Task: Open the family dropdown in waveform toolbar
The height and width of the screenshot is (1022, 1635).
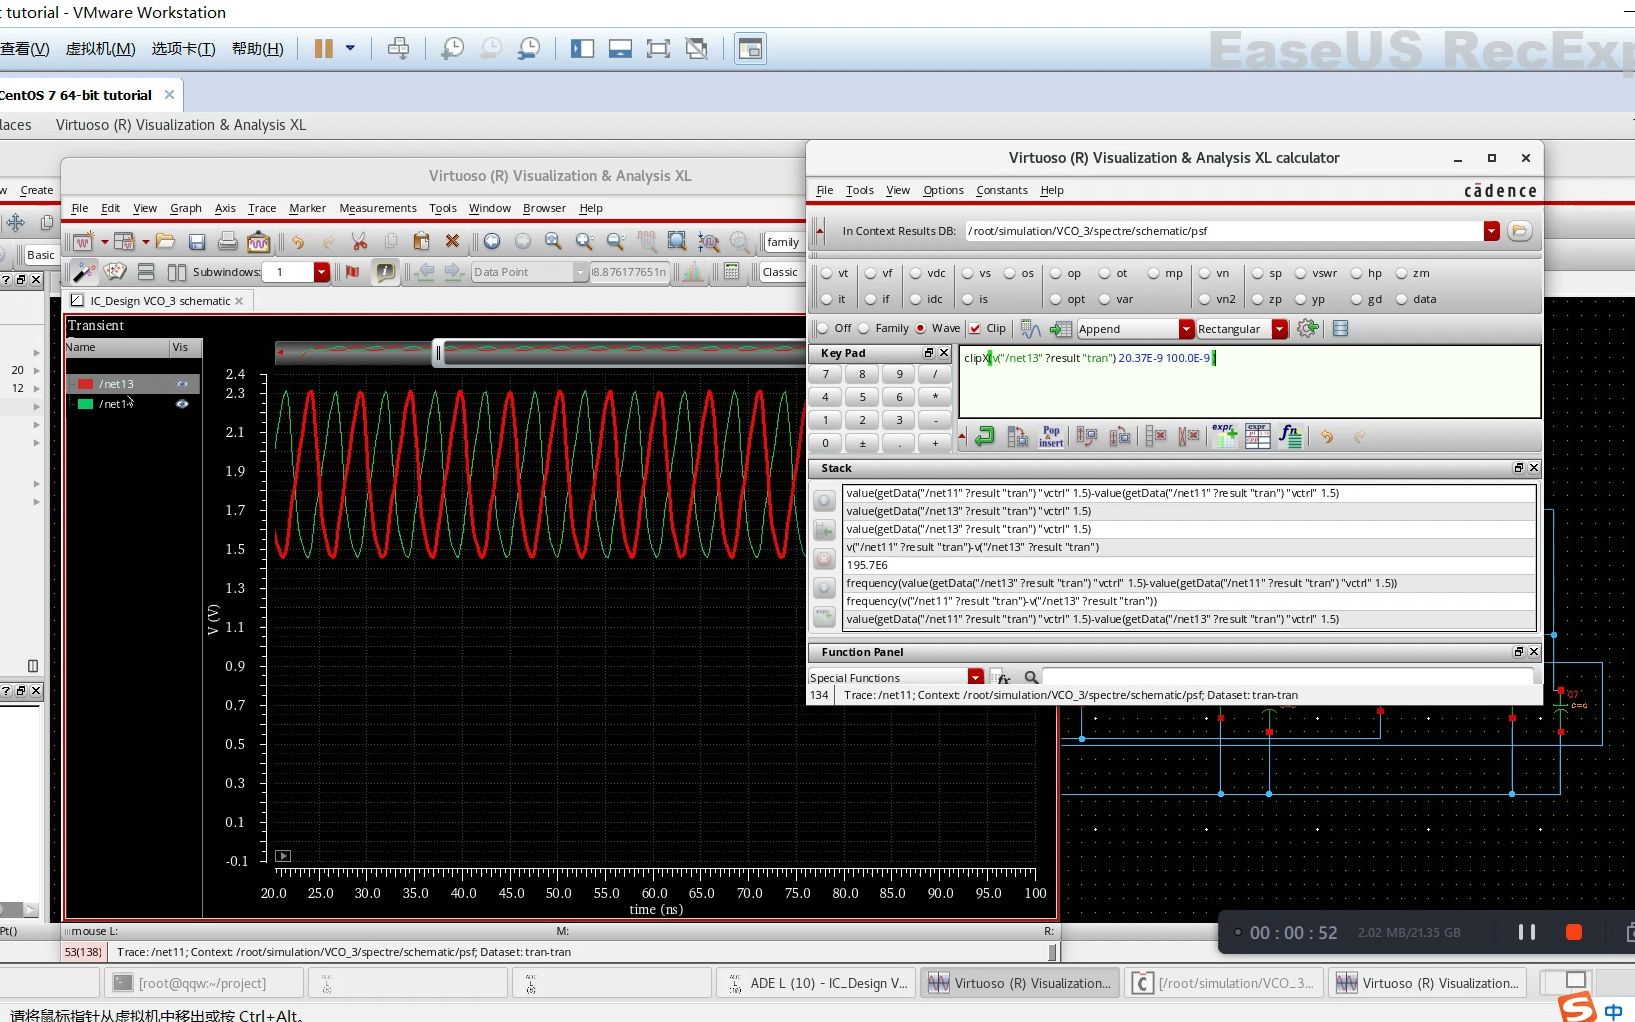Action: (x=783, y=242)
